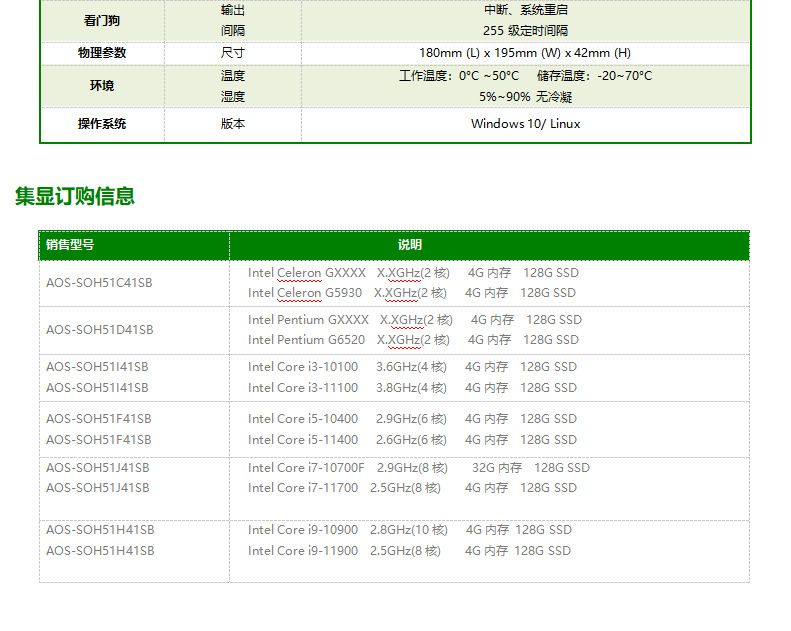Viewport: 791px width, 631px height.
Task: Select the 环境 row label
Action: click(x=102, y=87)
